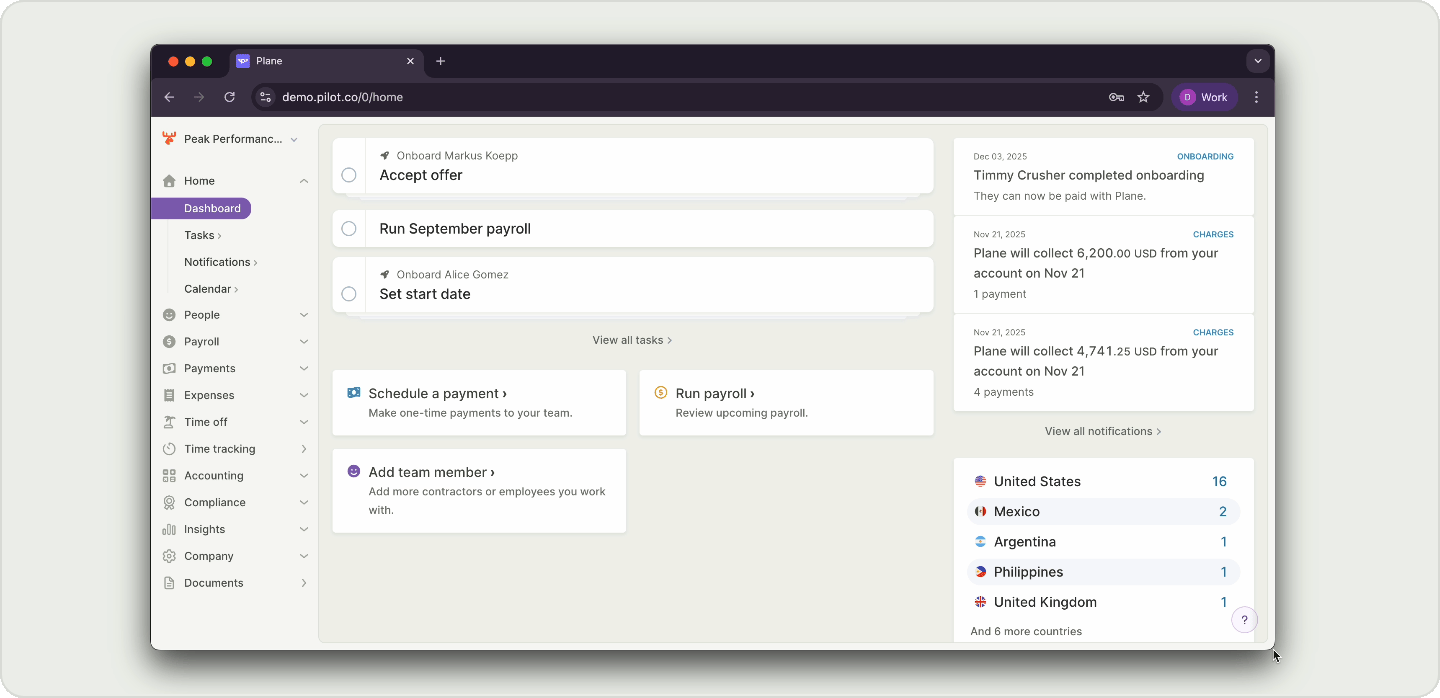This screenshot has width=1440, height=698.
Task: Click View all tasks link
Action: [632, 340]
